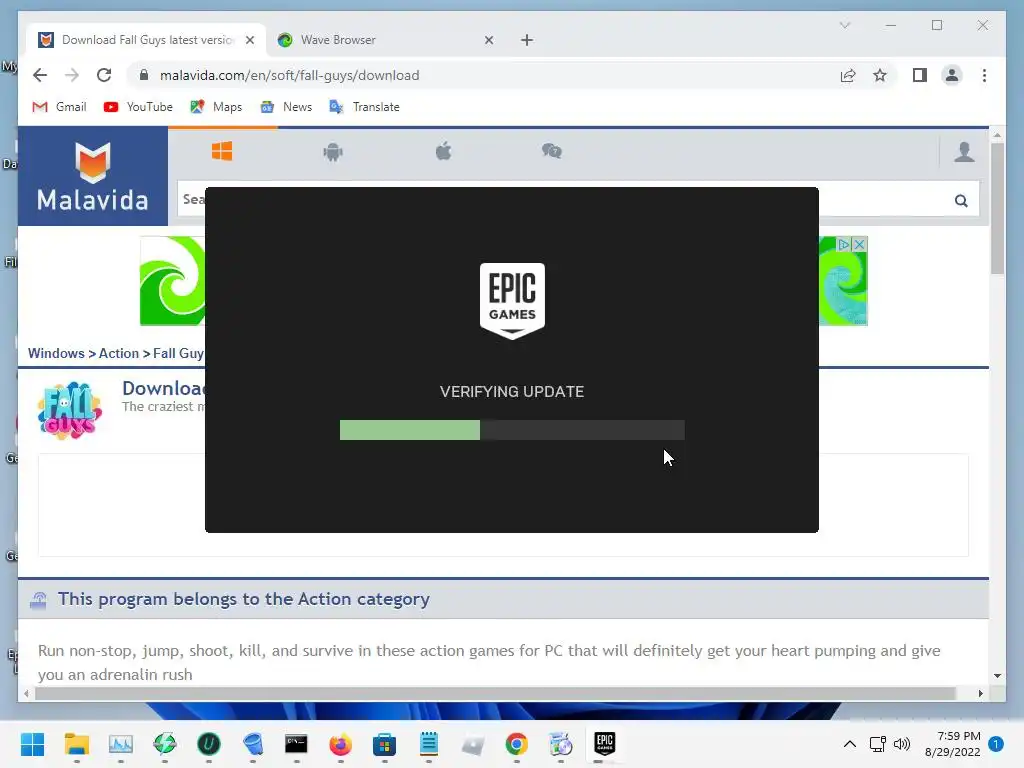Viewport: 1024px width, 768px height.
Task: Click the Fall Guys game icon
Action: [70, 410]
